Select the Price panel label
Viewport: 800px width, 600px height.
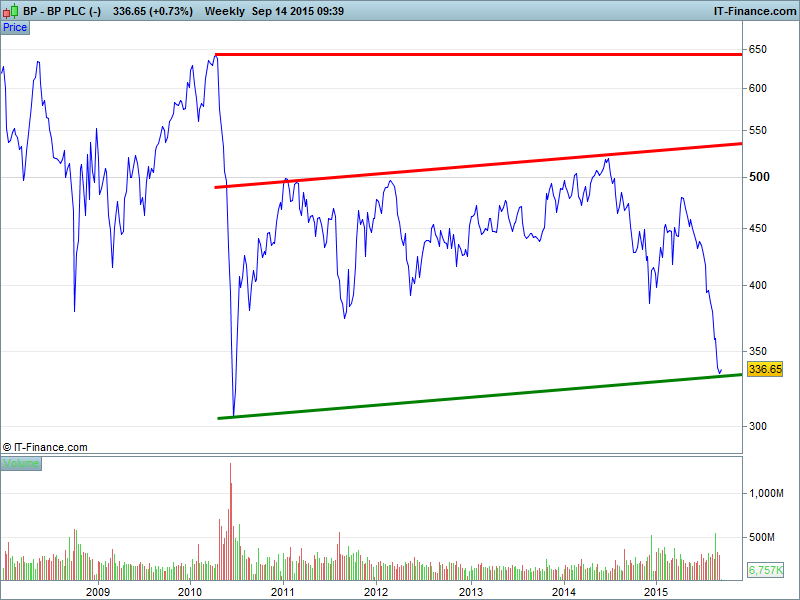(15, 28)
